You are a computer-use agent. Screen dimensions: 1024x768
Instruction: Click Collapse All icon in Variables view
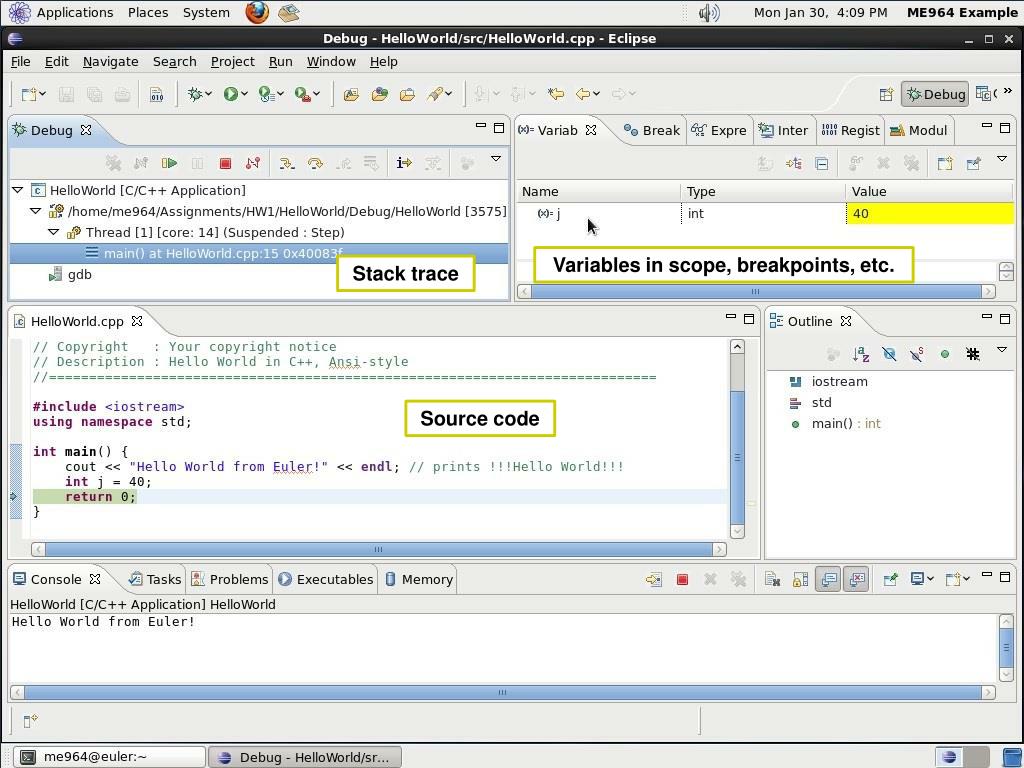822,163
